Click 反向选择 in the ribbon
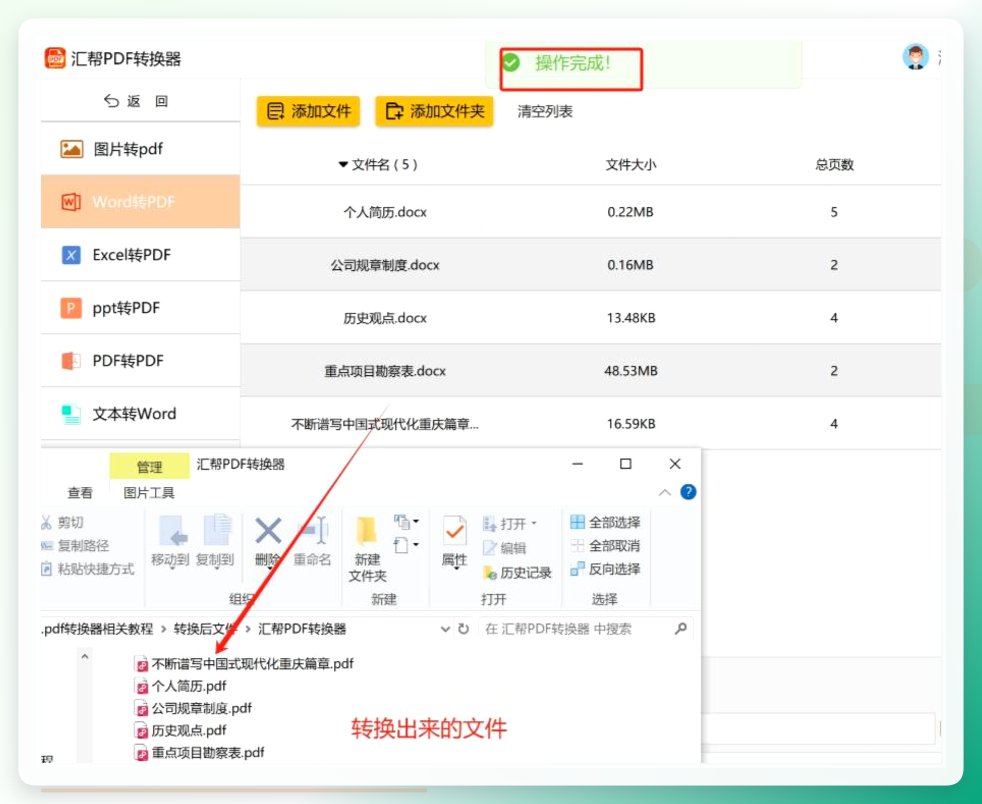The width and height of the screenshot is (982, 804). coord(605,569)
